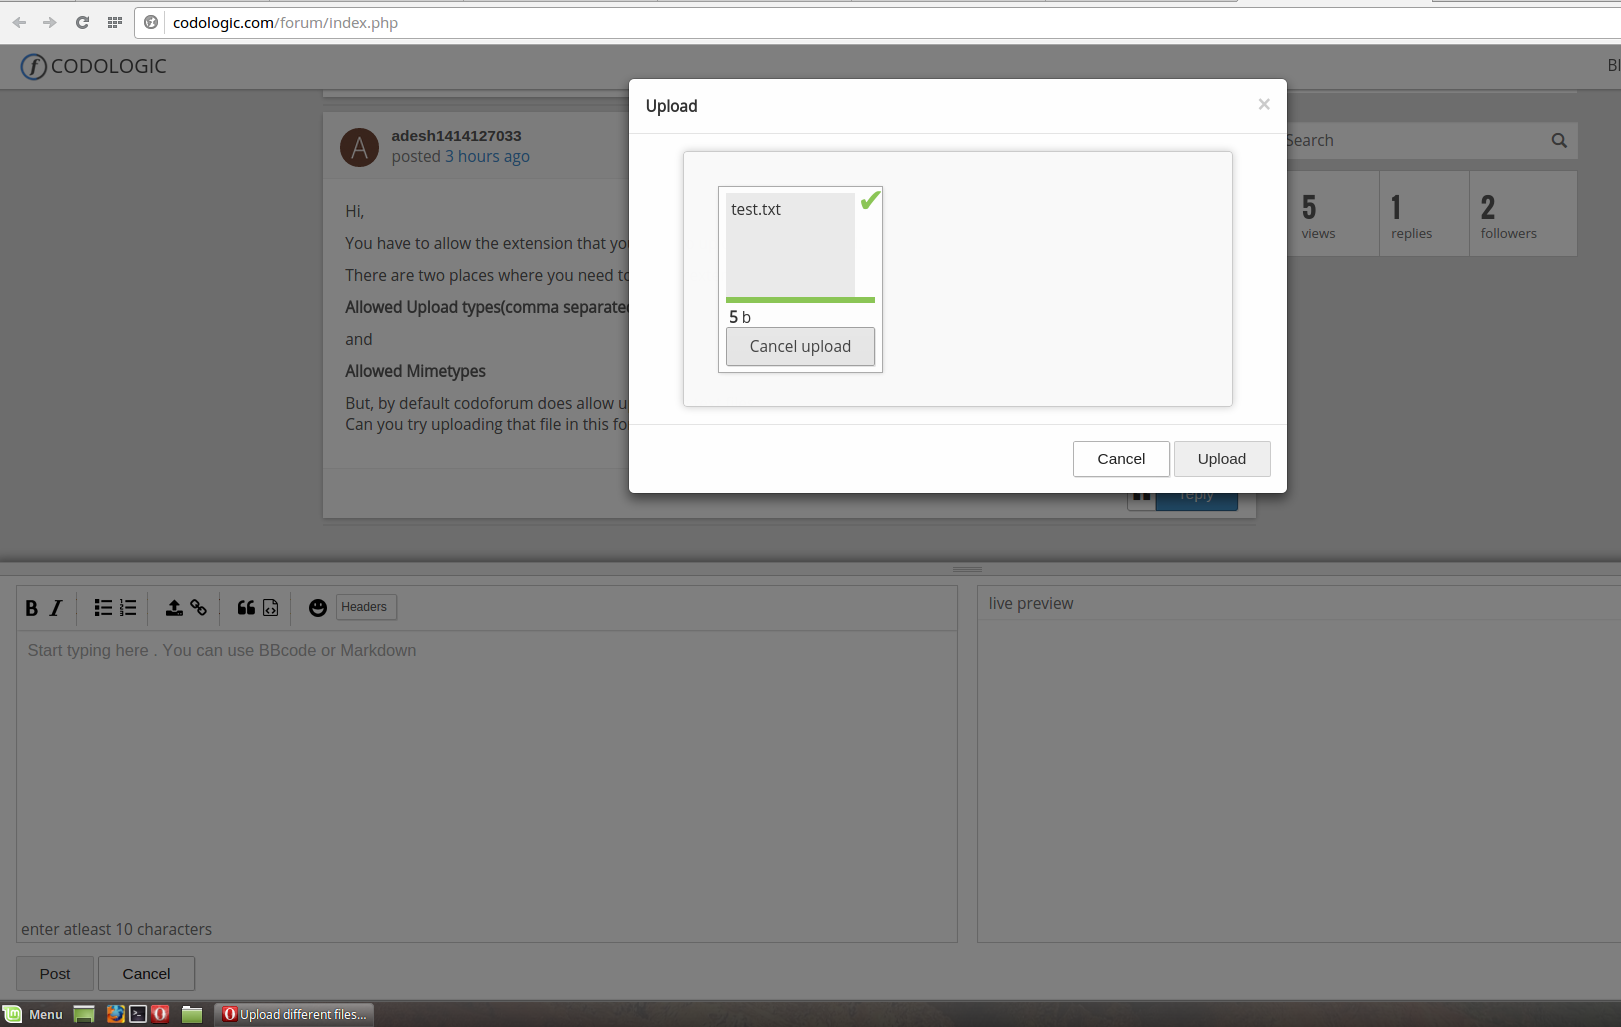The height and width of the screenshot is (1027, 1621).
Task: Reload the page with the refresh icon
Action: [82, 22]
